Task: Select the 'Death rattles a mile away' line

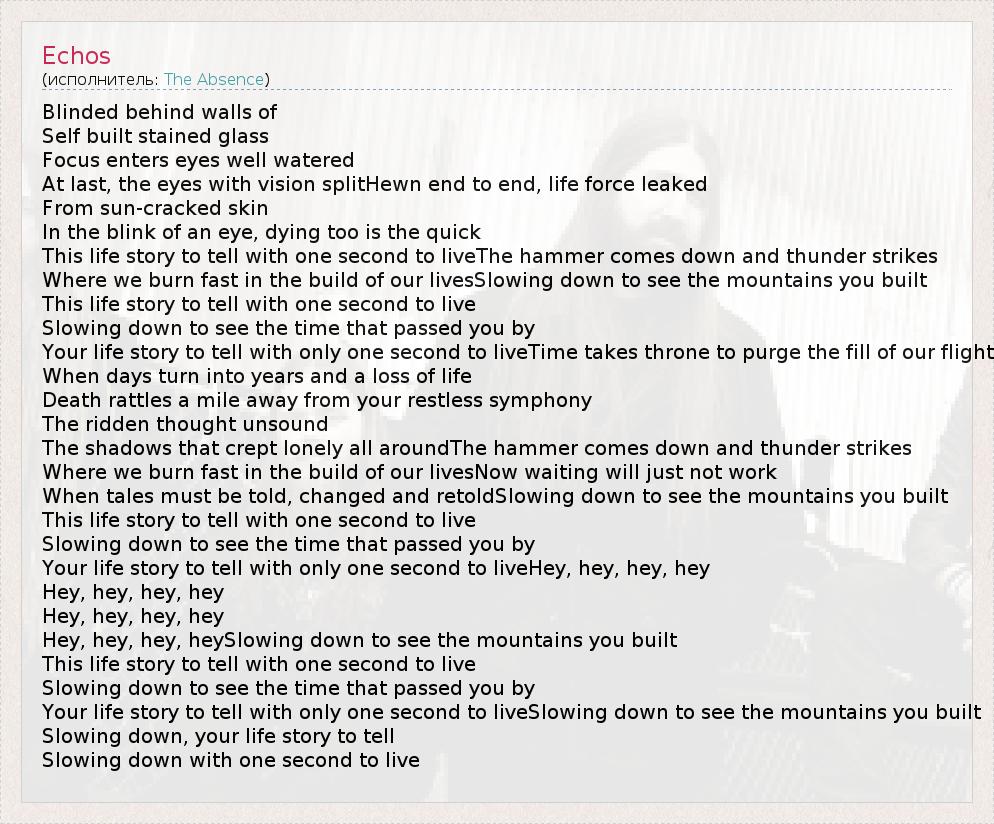Action: pos(317,400)
